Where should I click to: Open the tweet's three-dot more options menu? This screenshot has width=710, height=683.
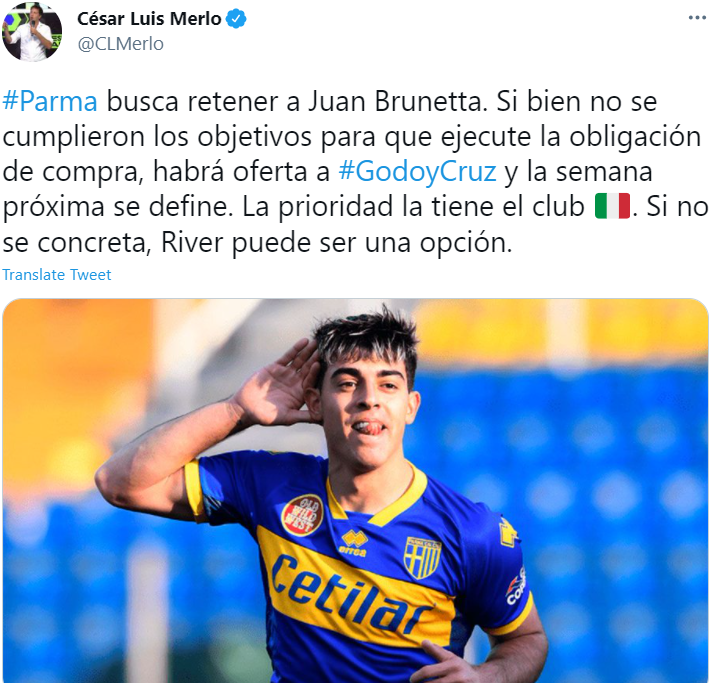pos(697,18)
